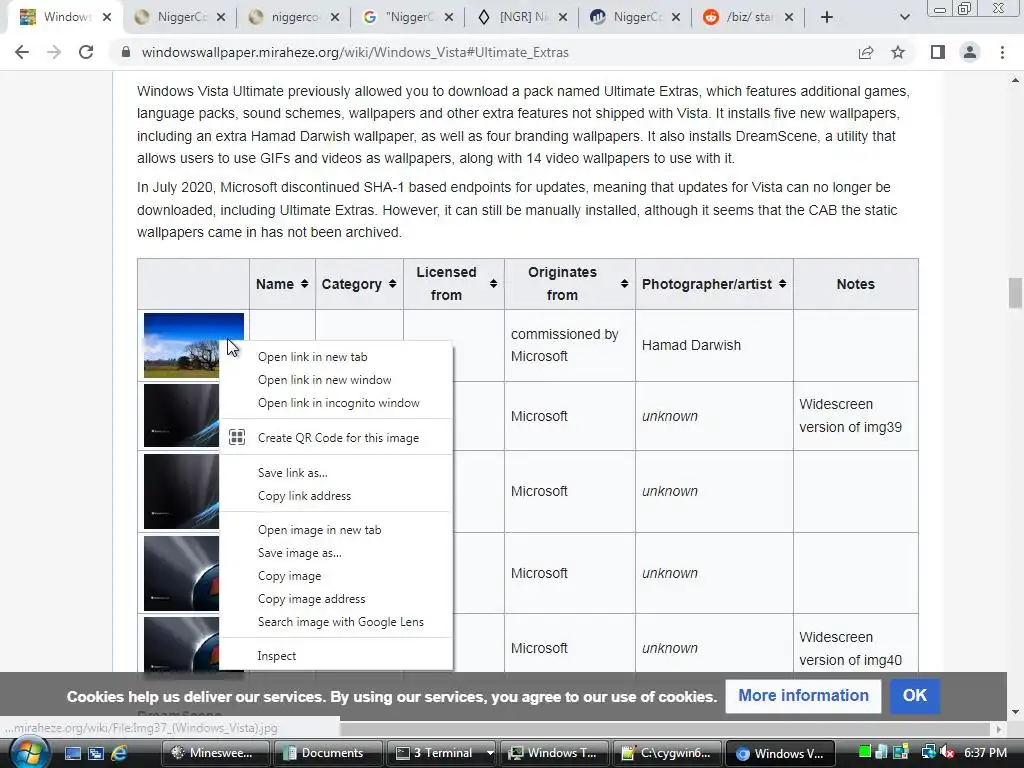
Task: Click the 6:37 PM taskbar clock
Action: [x=985, y=752]
